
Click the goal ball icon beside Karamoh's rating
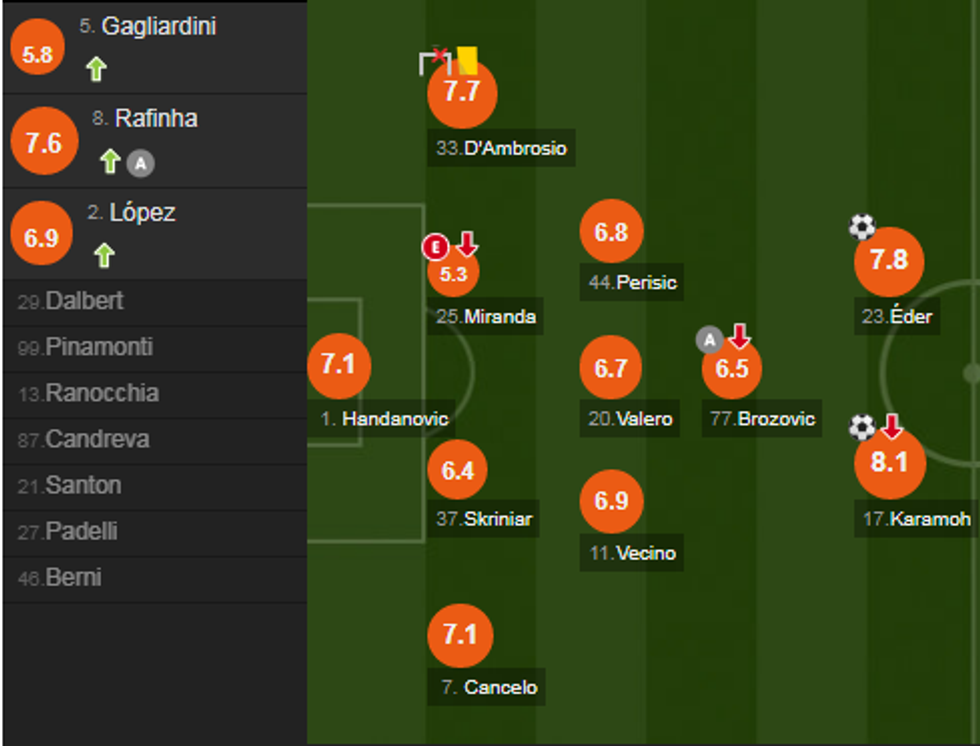[862, 428]
